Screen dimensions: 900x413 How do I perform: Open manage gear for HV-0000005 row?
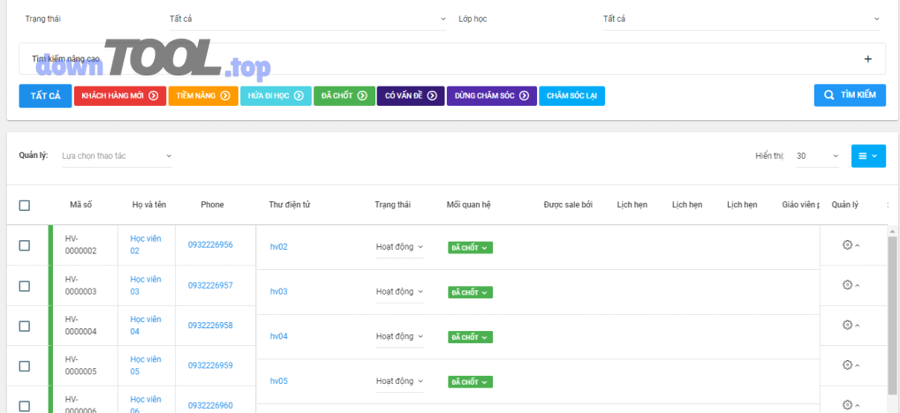tap(847, 365)
